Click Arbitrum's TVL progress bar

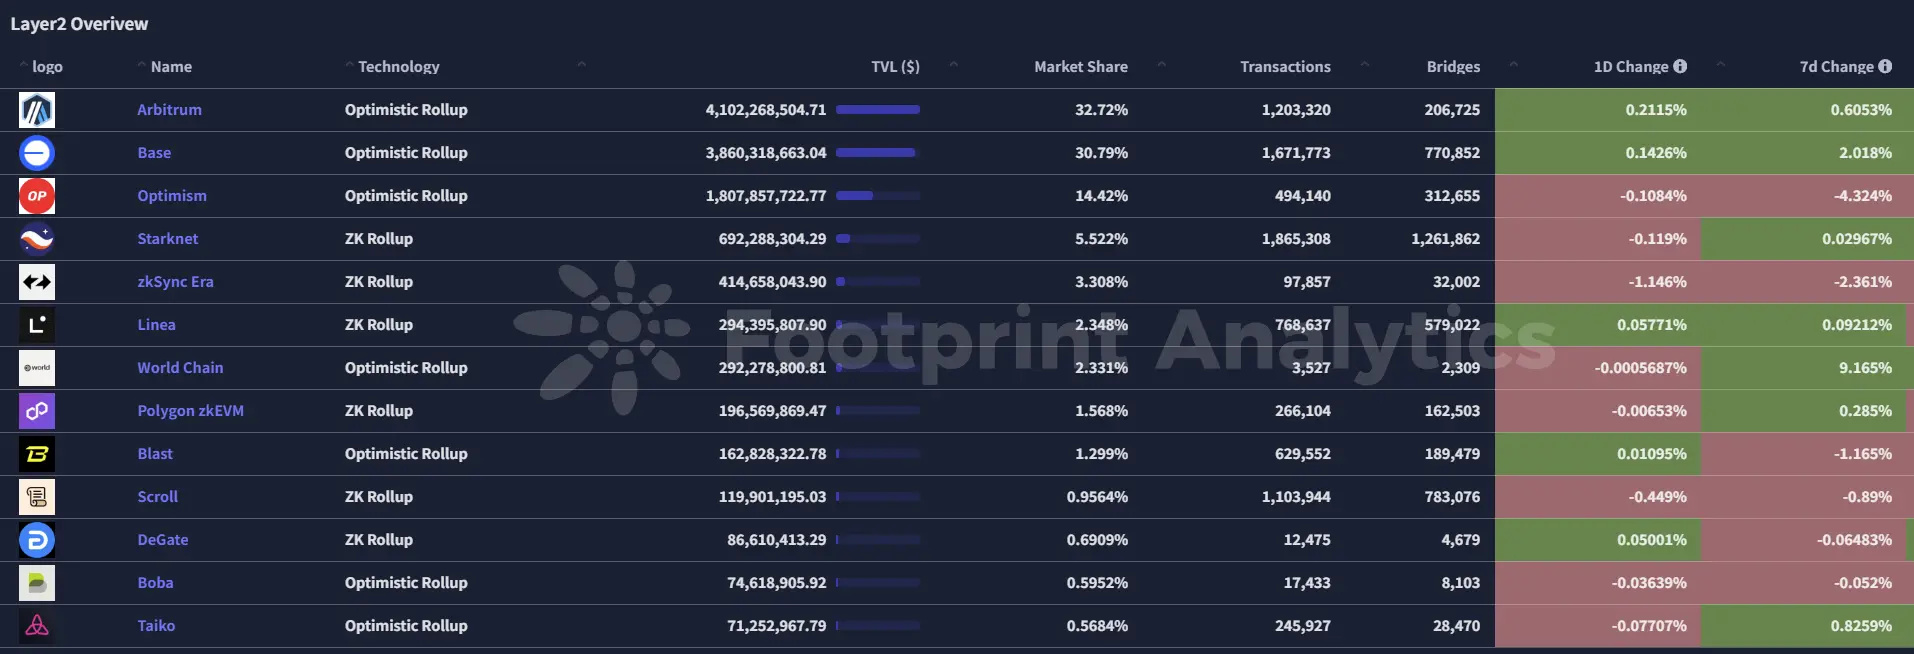[x=878, y=110]
